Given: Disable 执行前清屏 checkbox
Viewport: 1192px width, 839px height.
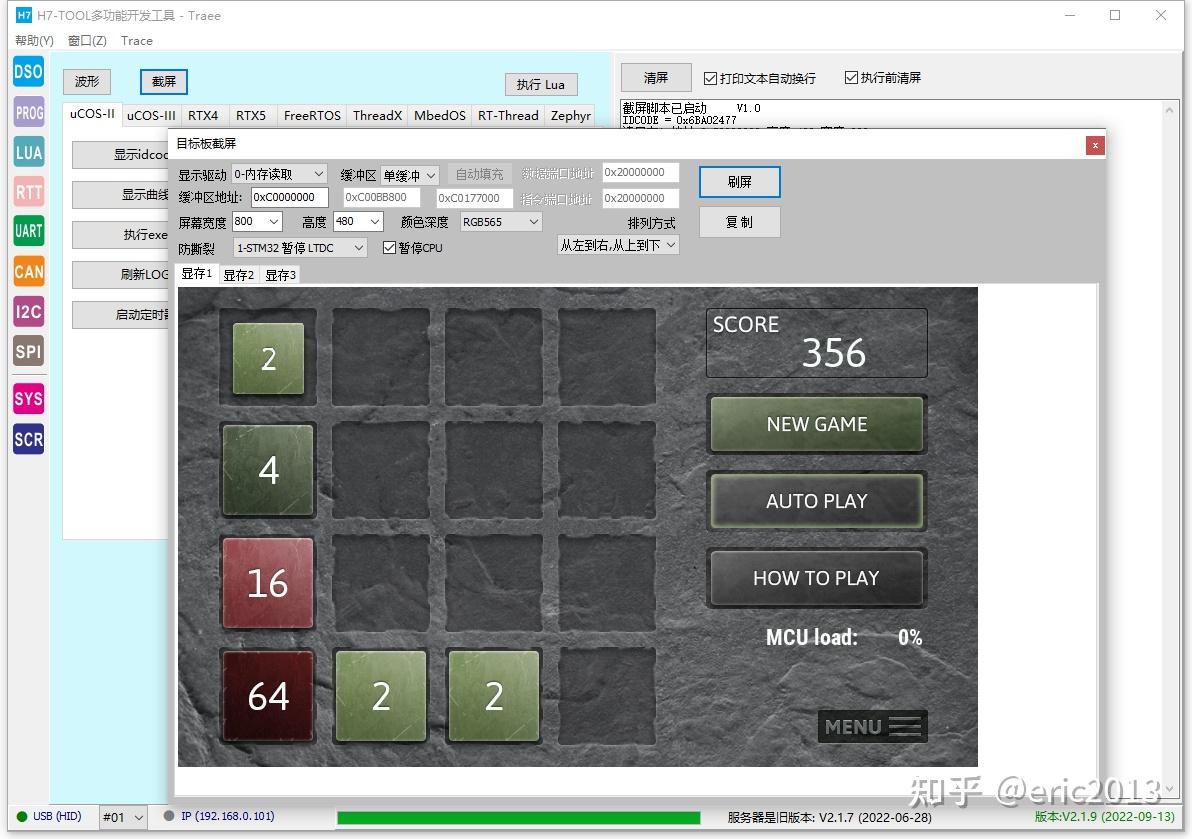Looking at the screenshot, I should pos(851,77).
